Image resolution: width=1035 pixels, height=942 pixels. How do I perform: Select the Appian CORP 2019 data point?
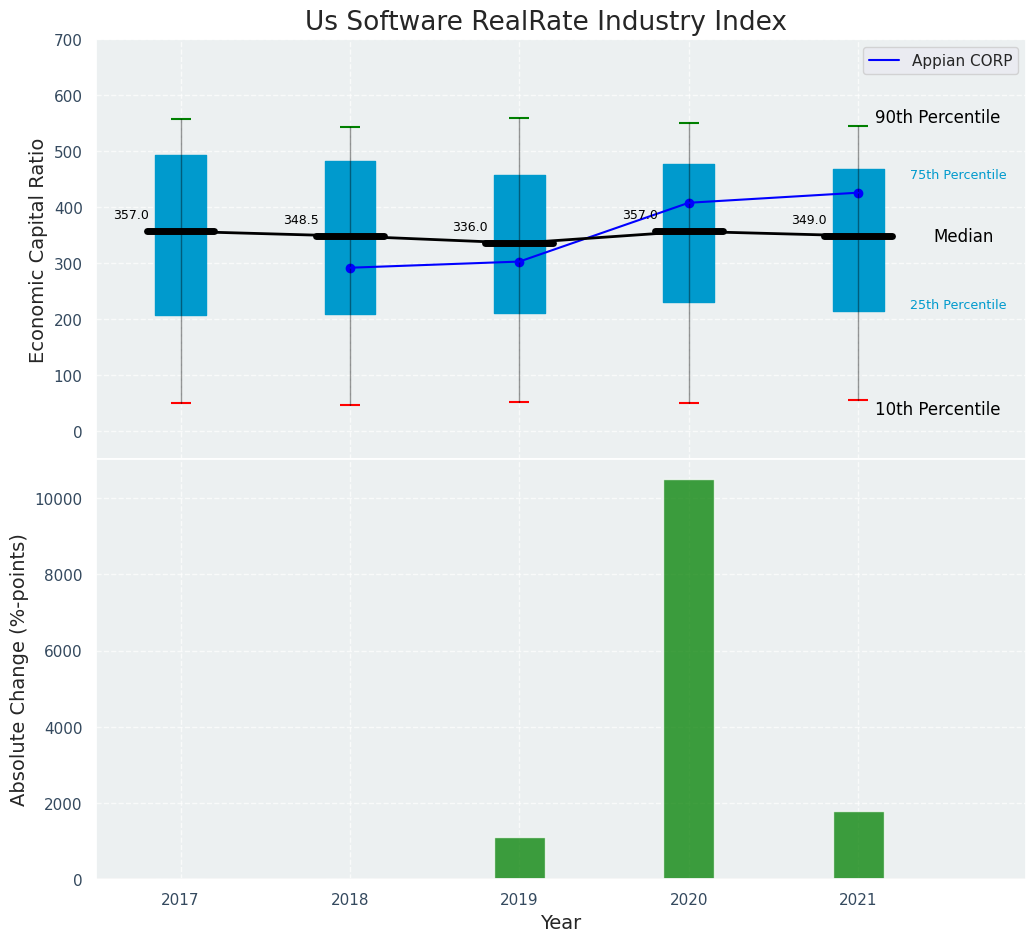pyautogui.click(x=519, y=262)
